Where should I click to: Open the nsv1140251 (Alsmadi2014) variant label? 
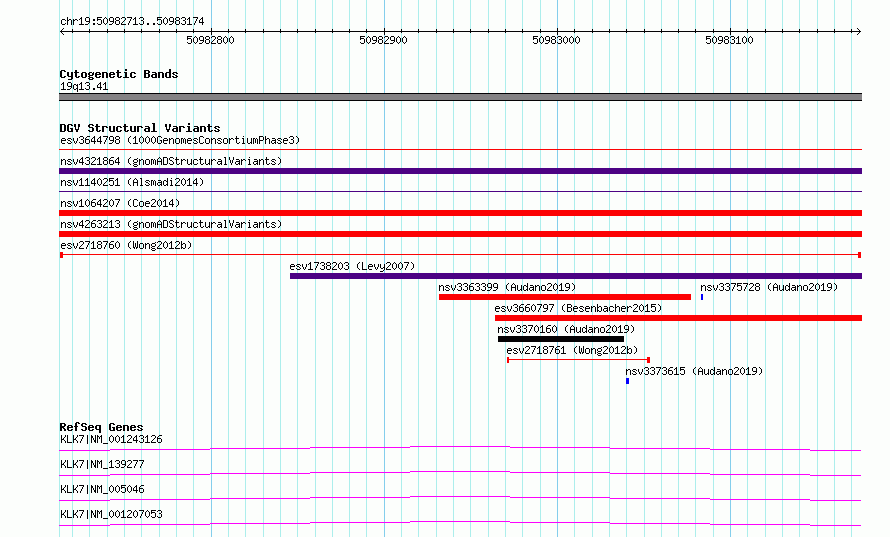pyautogui.click(x=132, y=182)
